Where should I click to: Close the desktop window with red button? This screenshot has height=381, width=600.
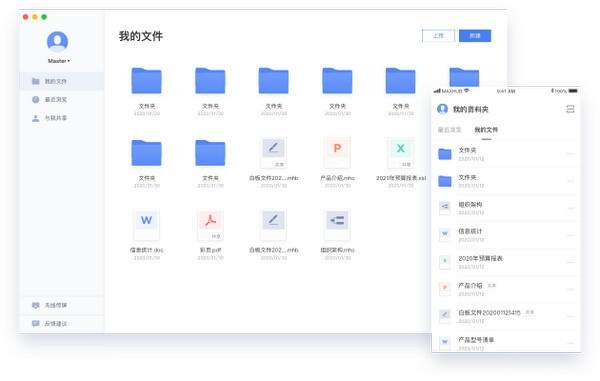coord(26,17)
